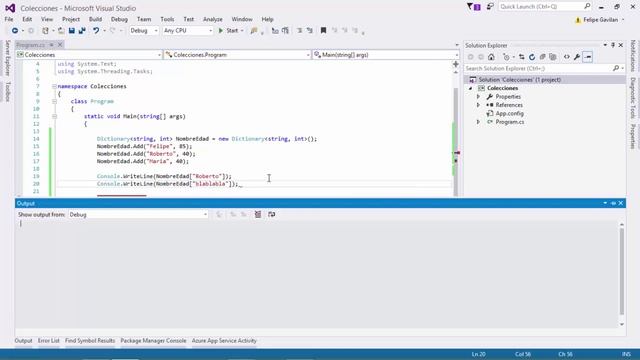Clear all output with Output toolbar icon
The height and width of the screenshot is (360, 640).
click(258, 214)
